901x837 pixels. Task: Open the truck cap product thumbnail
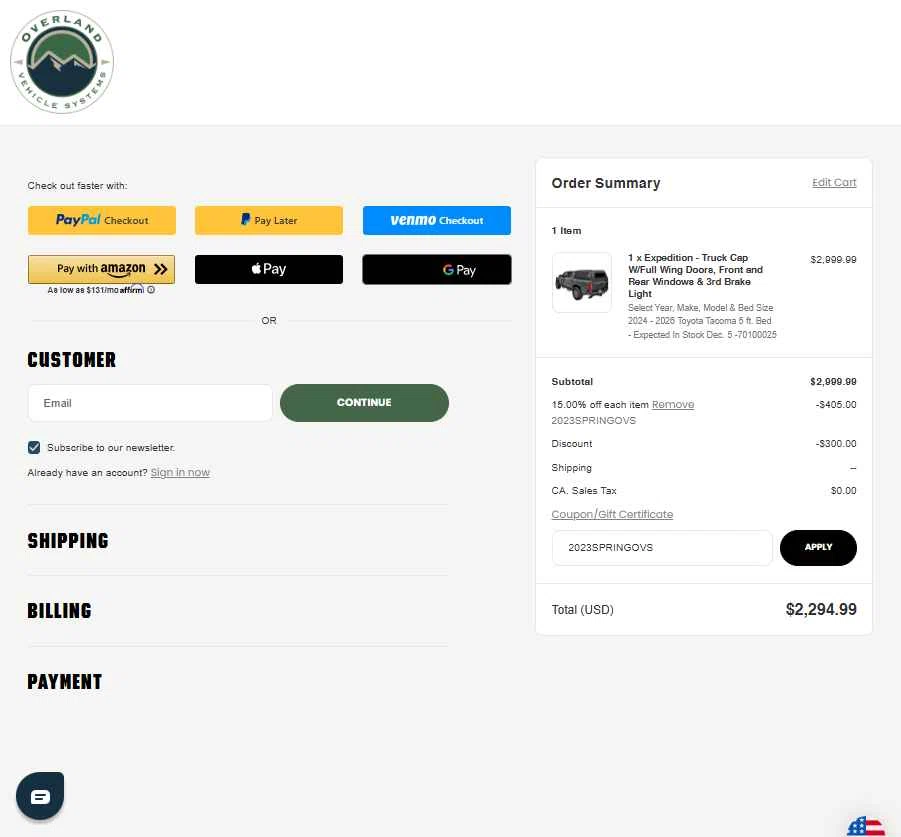pos(582,283)
